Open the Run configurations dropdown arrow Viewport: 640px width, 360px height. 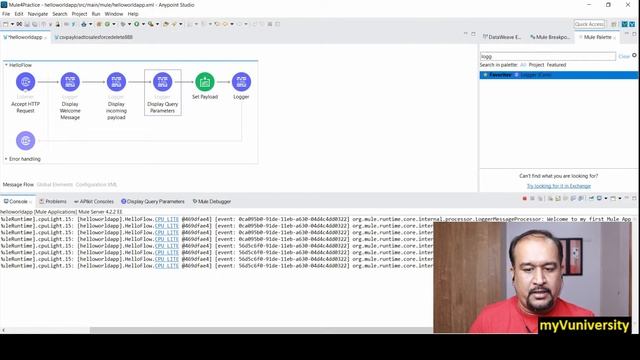(x=143, y=24)
